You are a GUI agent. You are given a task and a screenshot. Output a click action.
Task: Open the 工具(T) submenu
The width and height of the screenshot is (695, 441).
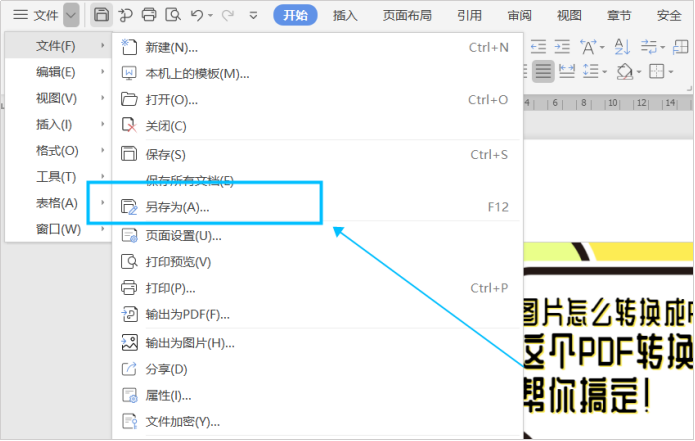click(58, 177)
